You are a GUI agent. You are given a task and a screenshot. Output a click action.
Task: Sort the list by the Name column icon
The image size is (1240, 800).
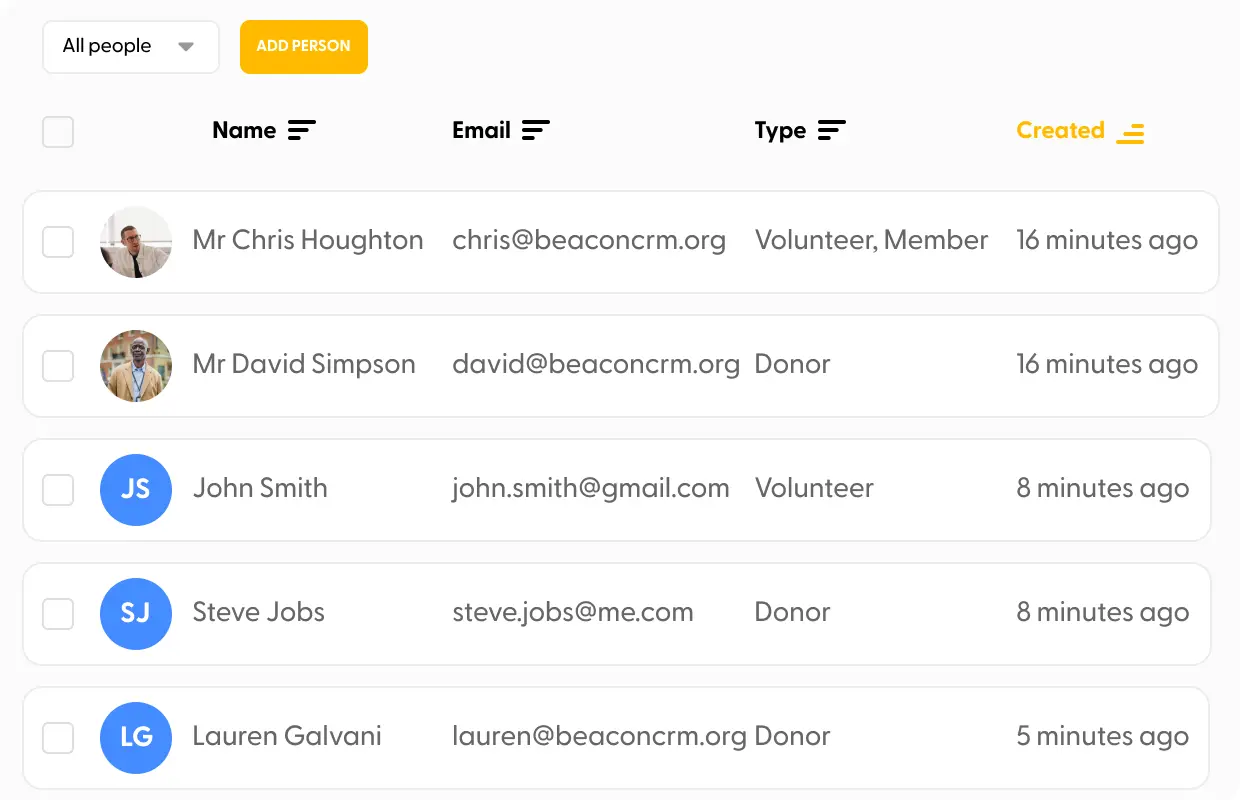click(x=301, y=130)
